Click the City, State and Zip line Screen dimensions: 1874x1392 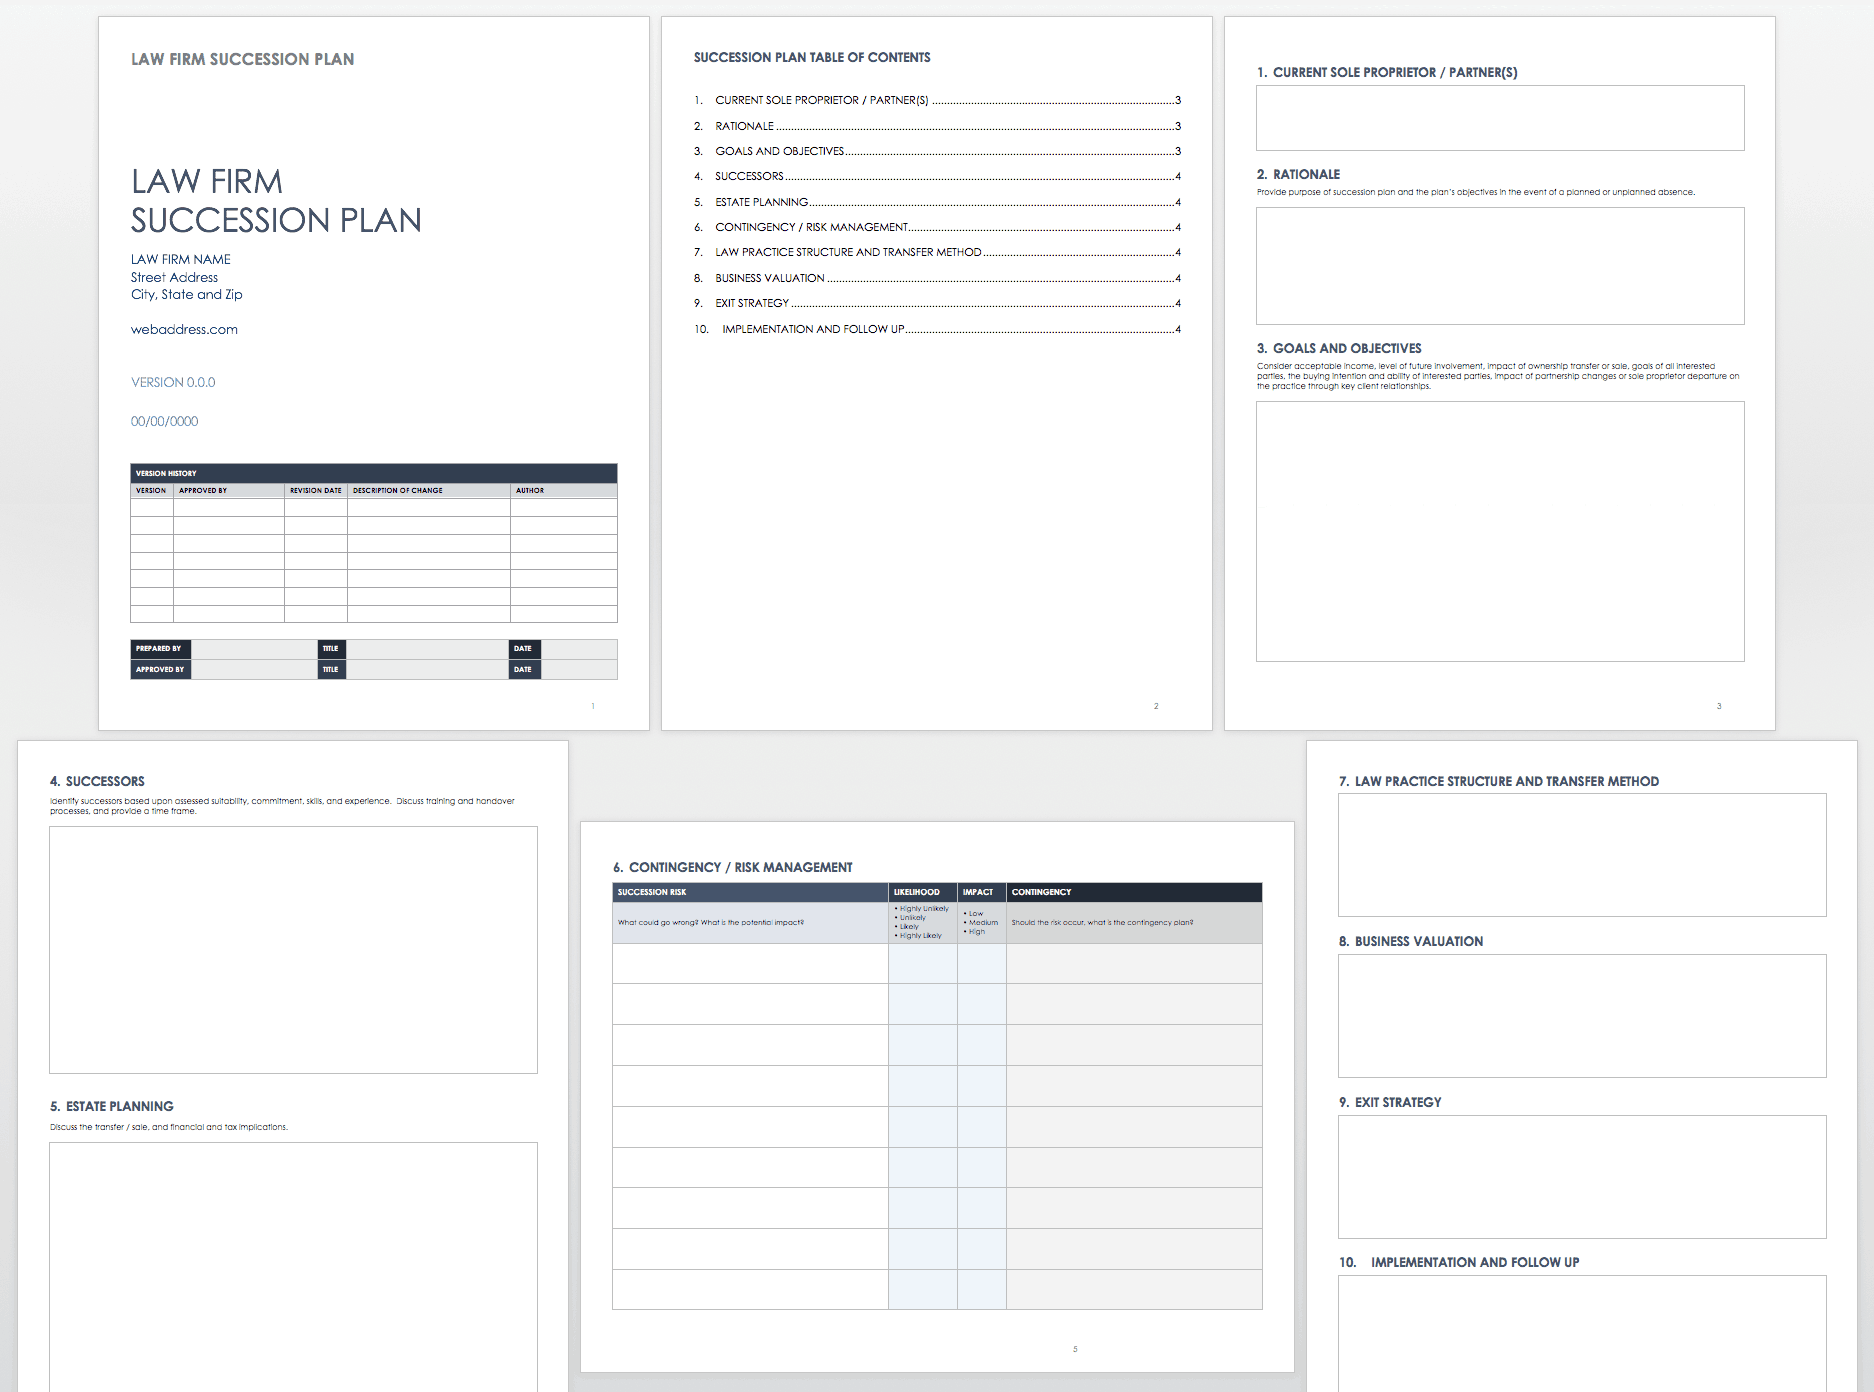tap(187, 294)
